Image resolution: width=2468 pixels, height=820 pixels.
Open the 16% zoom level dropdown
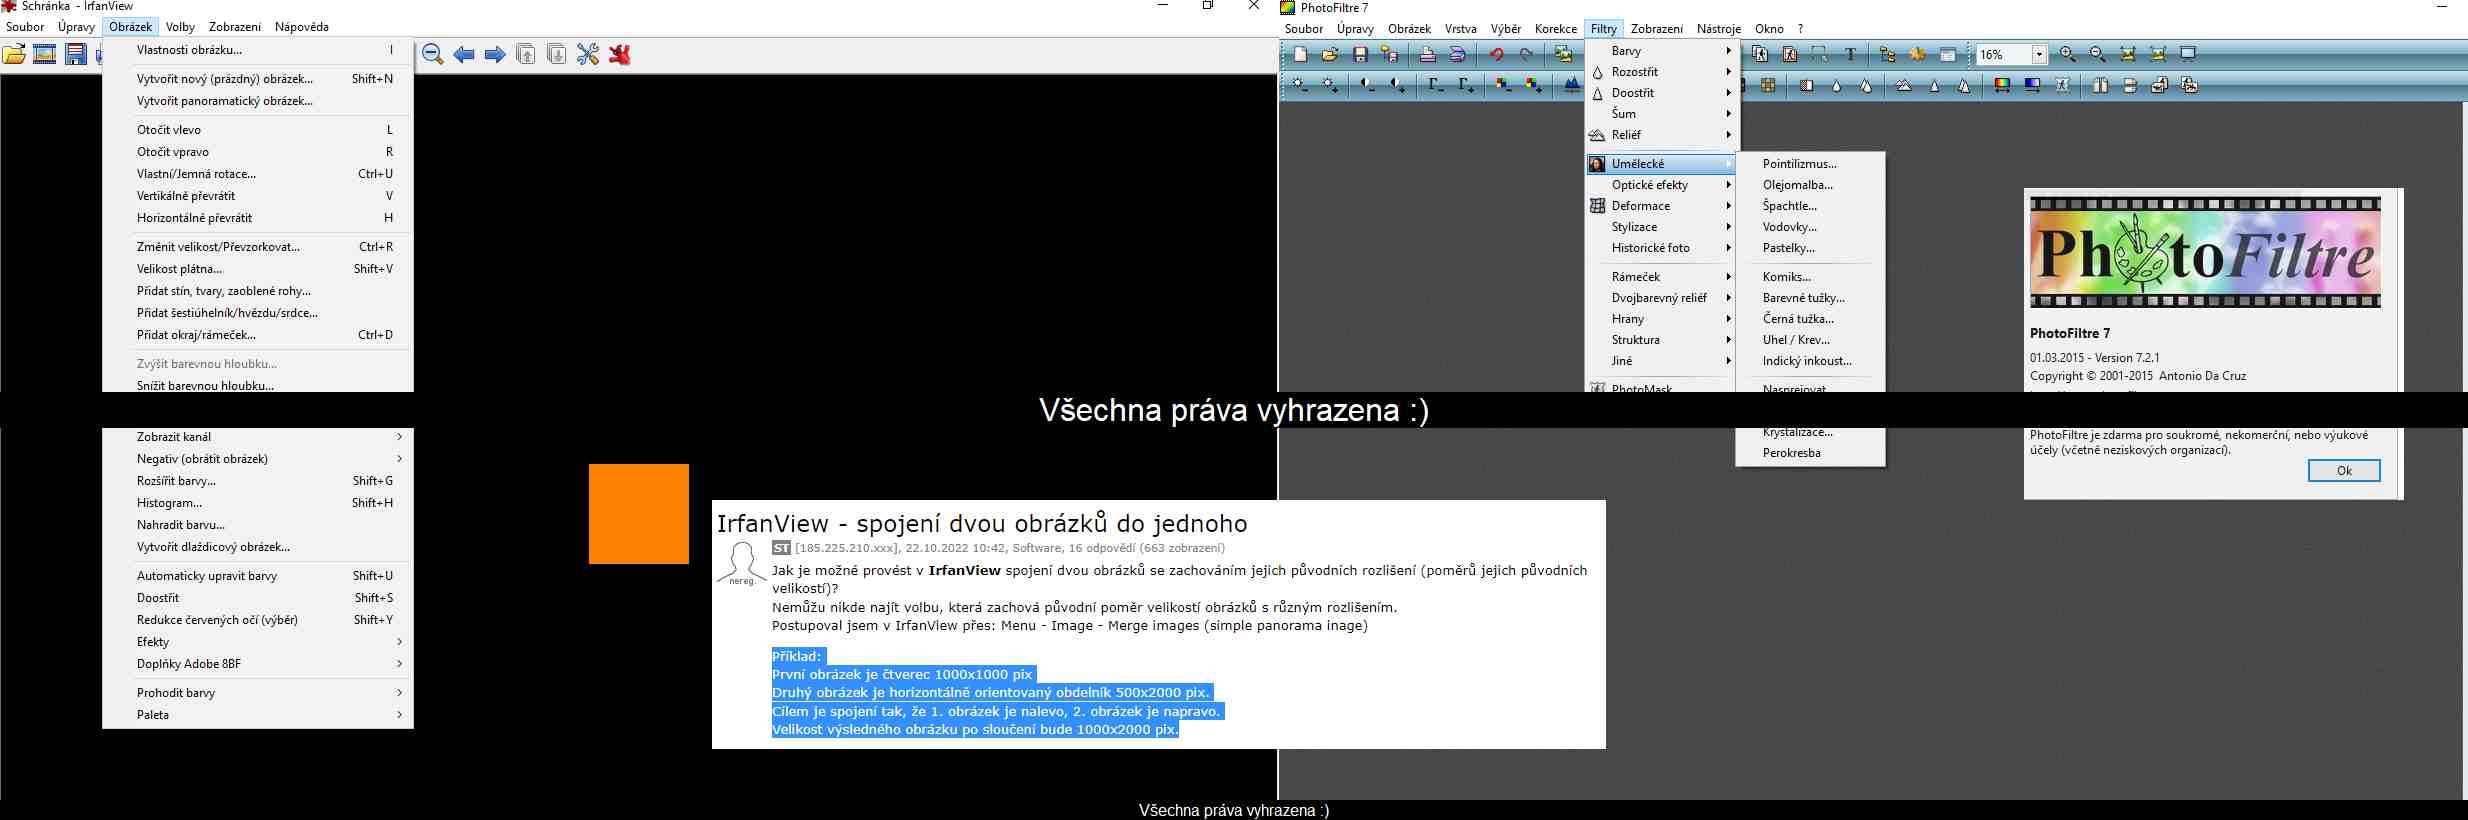click(2039, 55)
